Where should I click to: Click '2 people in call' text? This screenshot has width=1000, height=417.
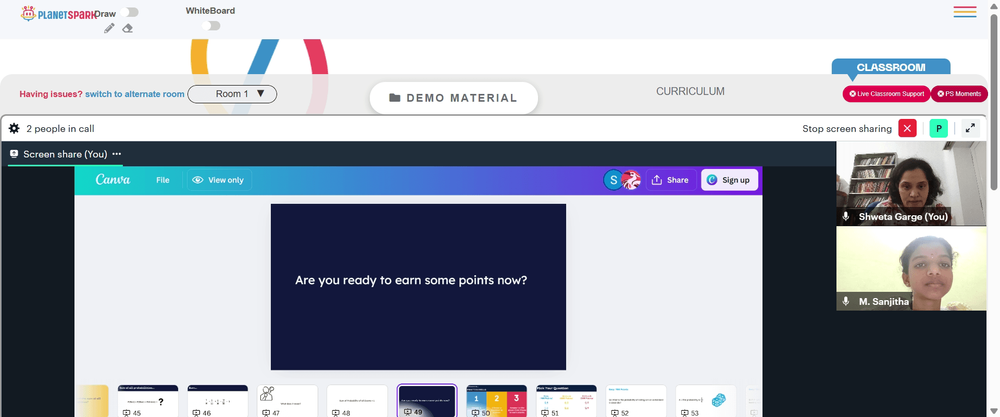(x=61, y=128)
